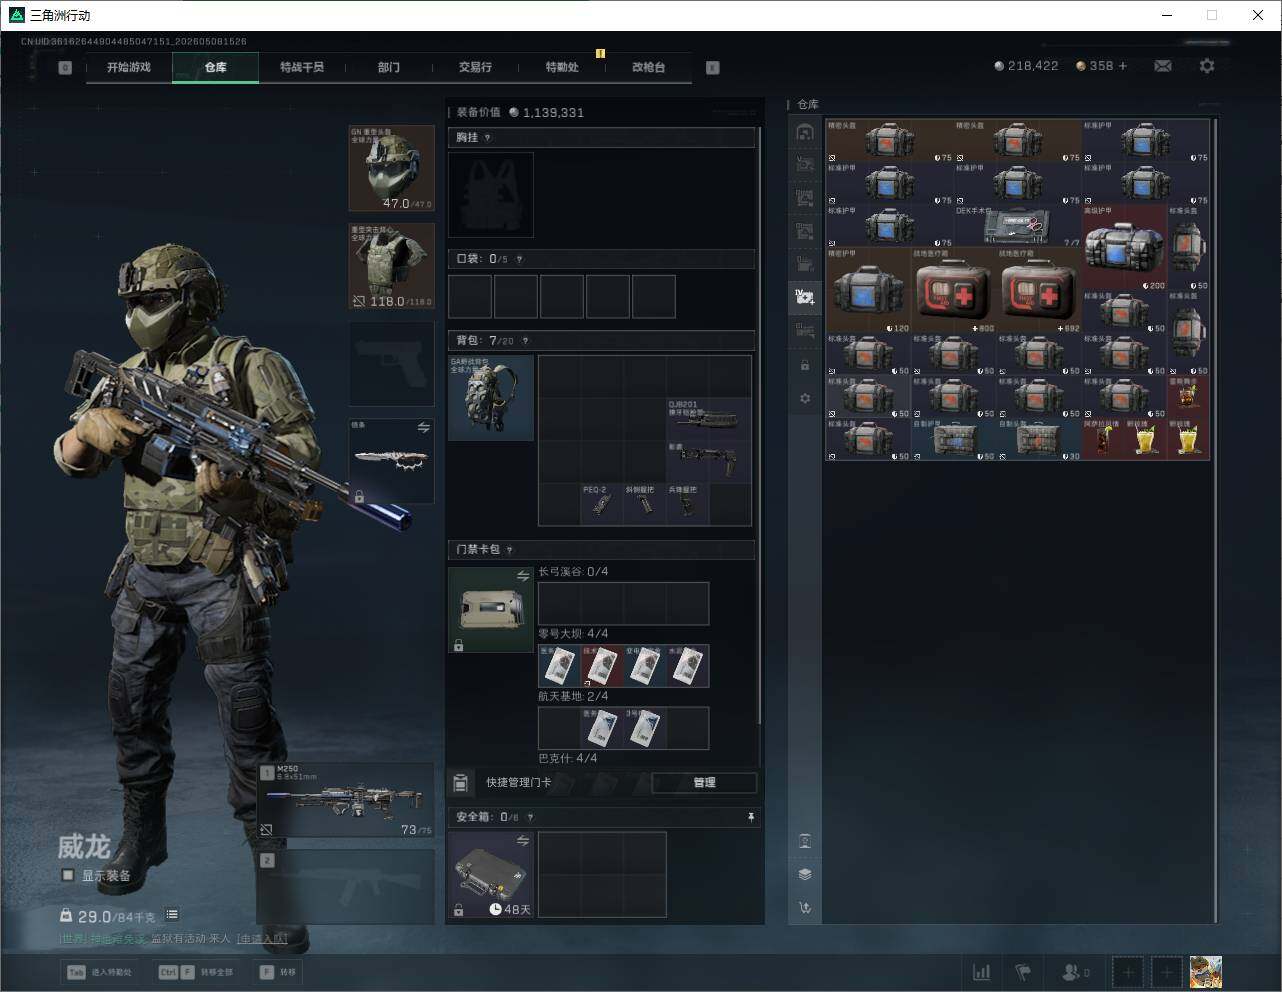Show help for 胸挂 section

487,138
